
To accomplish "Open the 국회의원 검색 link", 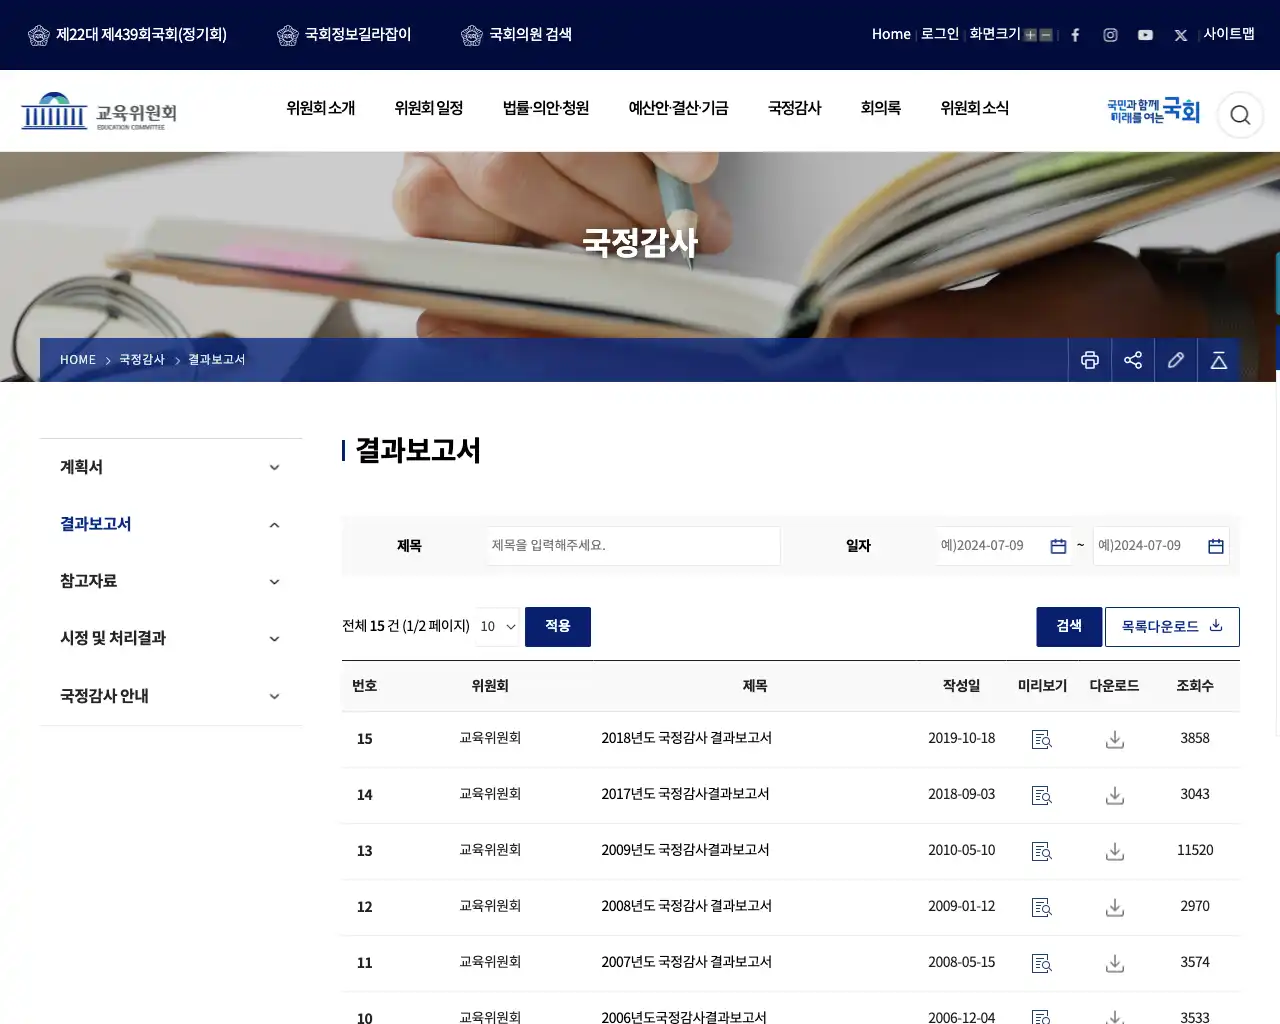I will click(517, 35).
